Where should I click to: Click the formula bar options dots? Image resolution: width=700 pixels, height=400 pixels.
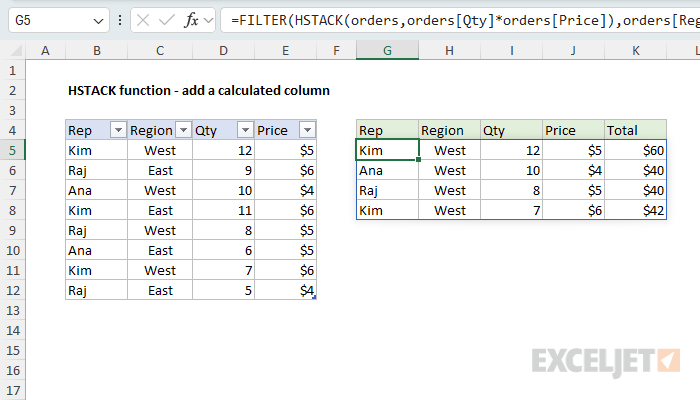[x=120, y=20]
